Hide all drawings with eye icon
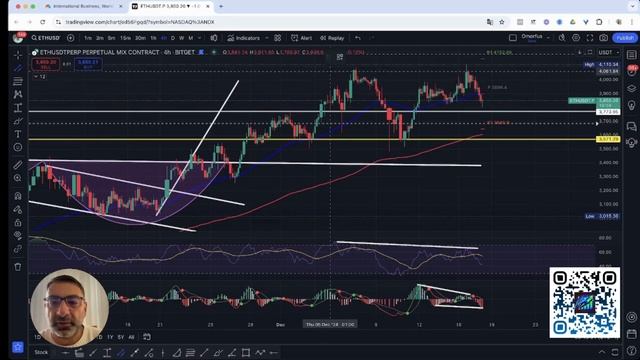This screenshot has width=640, height=360. coord(18,236)
